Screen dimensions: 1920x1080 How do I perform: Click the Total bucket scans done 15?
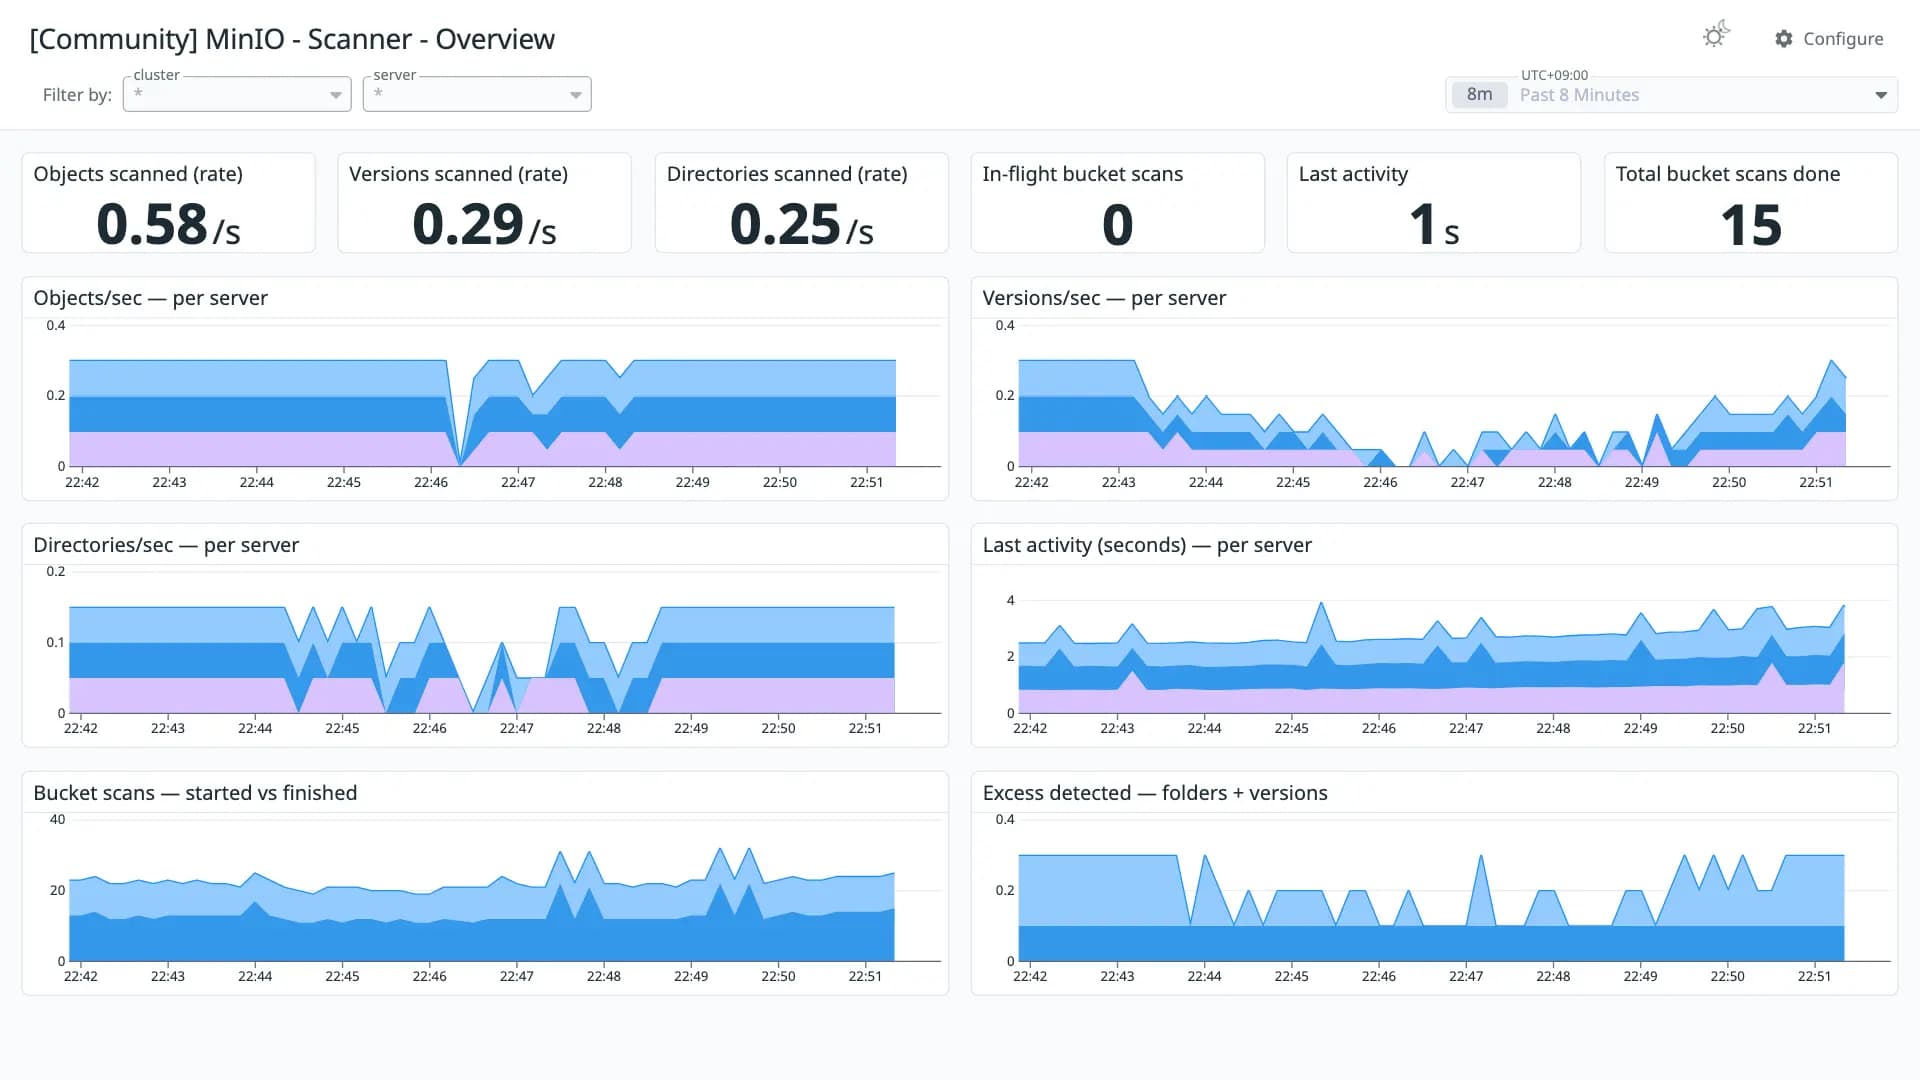[x=1751, y=225]
